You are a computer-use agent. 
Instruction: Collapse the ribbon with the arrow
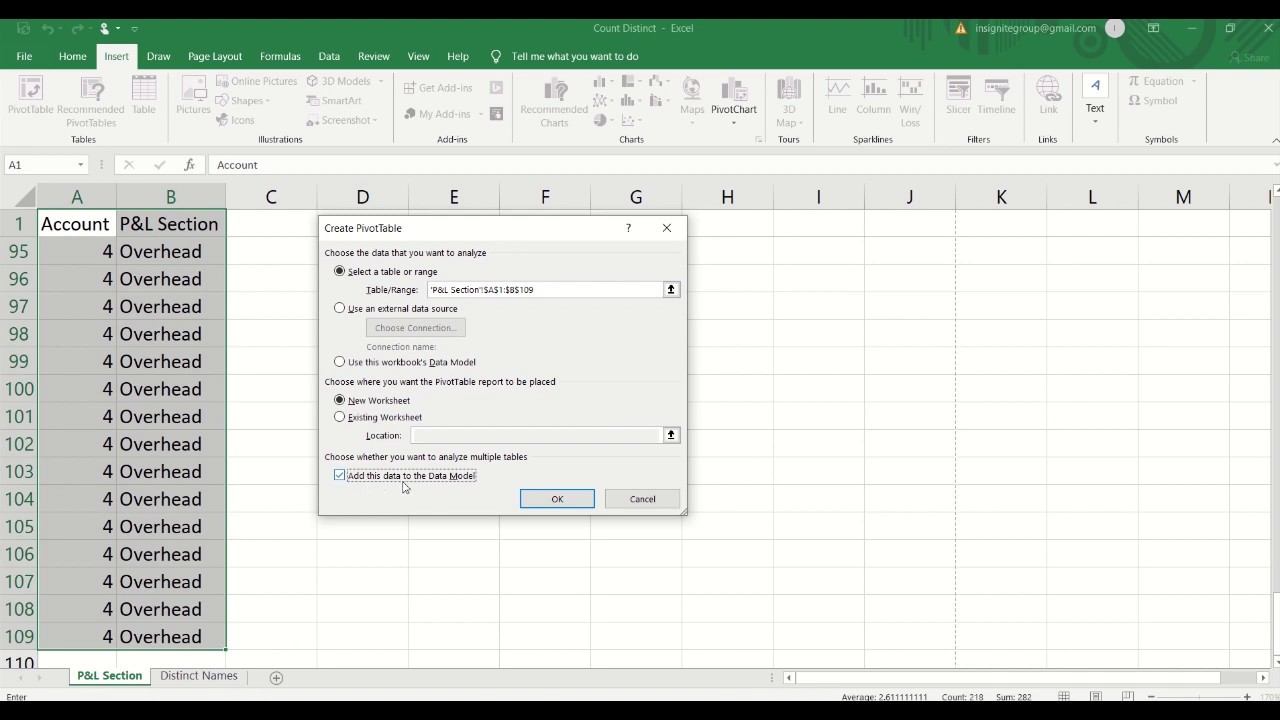(x=1275, y=140)
